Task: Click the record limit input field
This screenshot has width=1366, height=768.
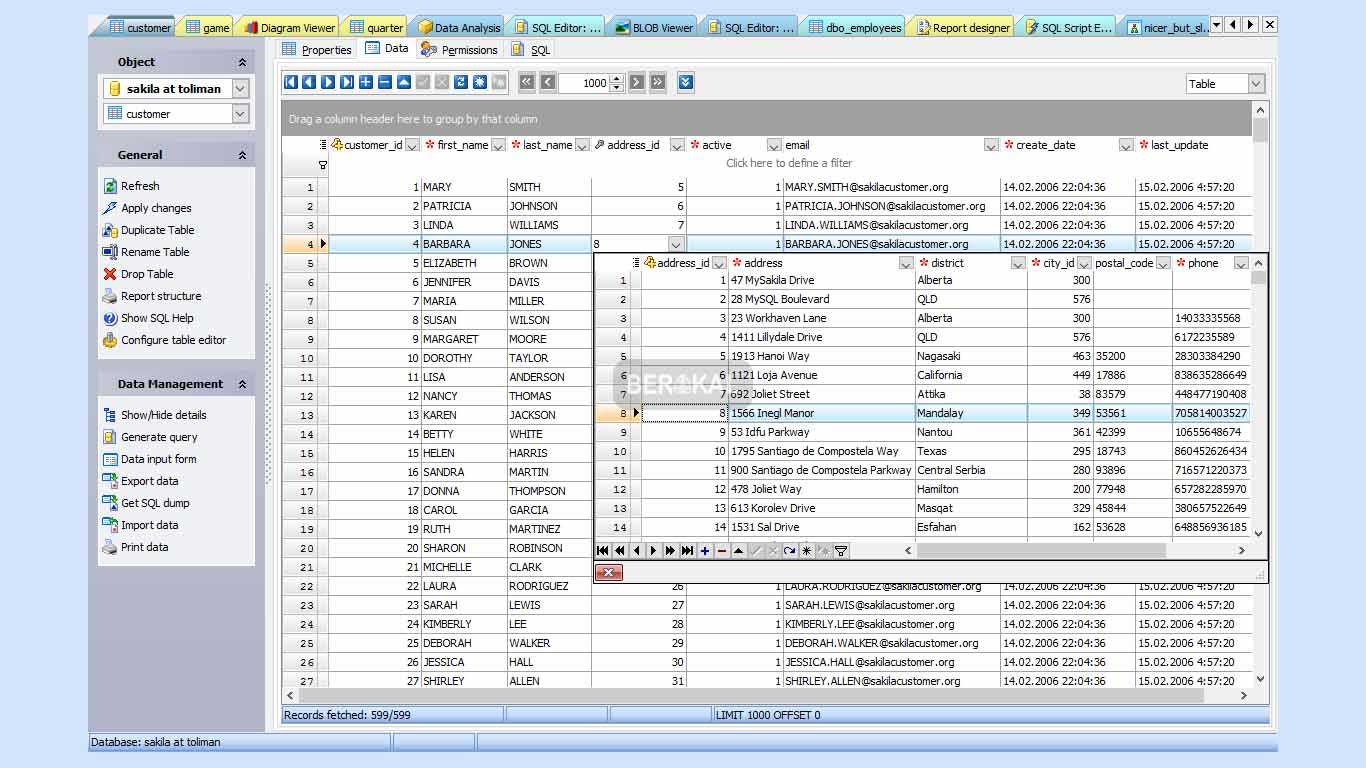Action: 583,83
